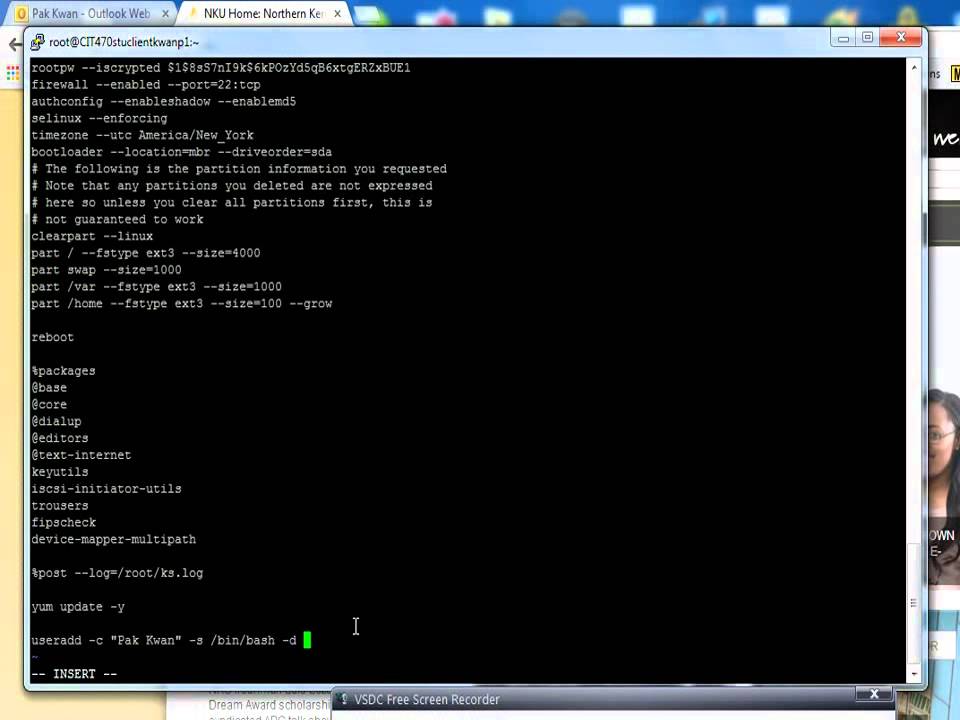Click the 'part /home --fstype ext3' line
This screenshot has height=720, width=960.
[181, 304]
